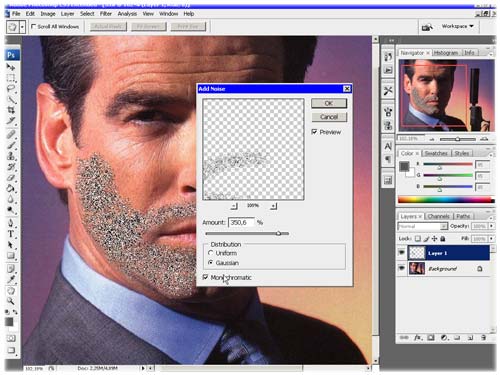This screenshot has width=500, height=375.
Task: Select the Zoom tool in the toolbox
Action: coord(11,301)
